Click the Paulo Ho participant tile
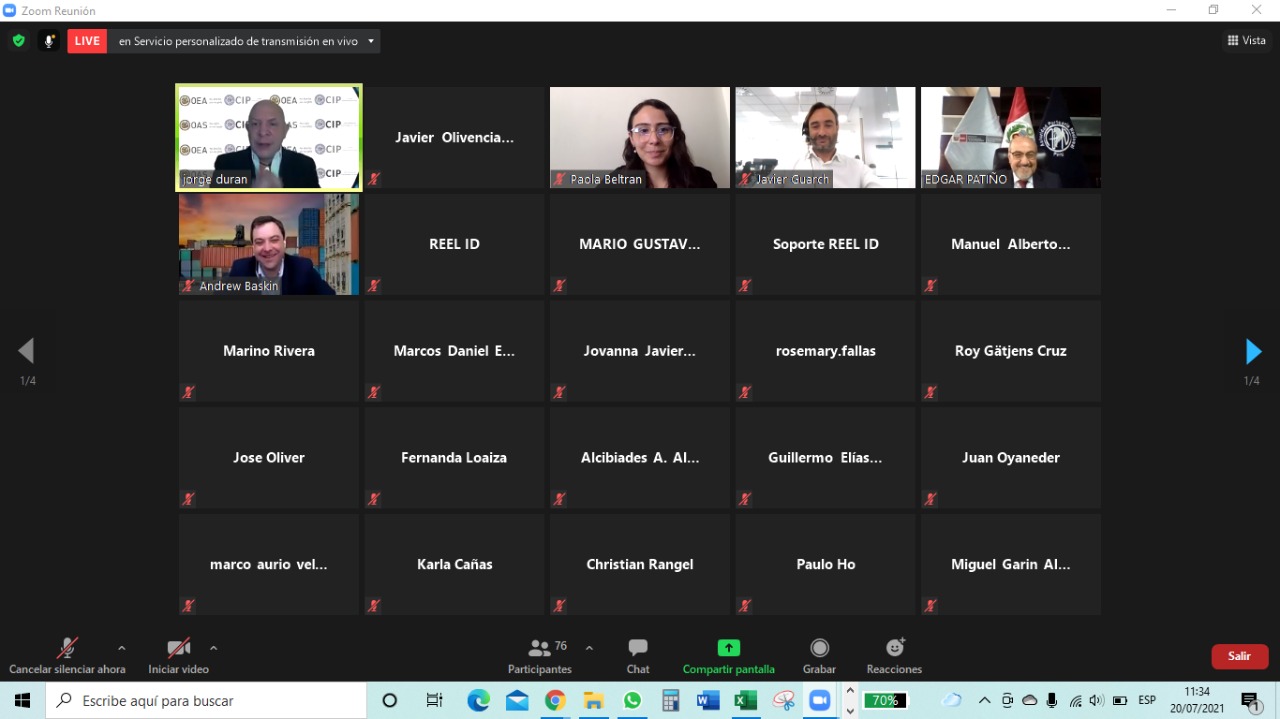1280x719 pixels. click(825, 564)
